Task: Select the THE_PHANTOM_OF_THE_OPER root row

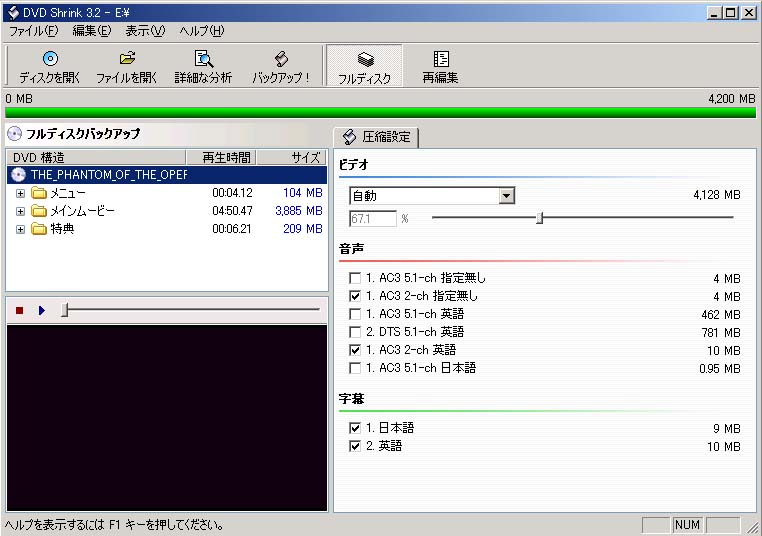Action: click(x=167, y=175)
